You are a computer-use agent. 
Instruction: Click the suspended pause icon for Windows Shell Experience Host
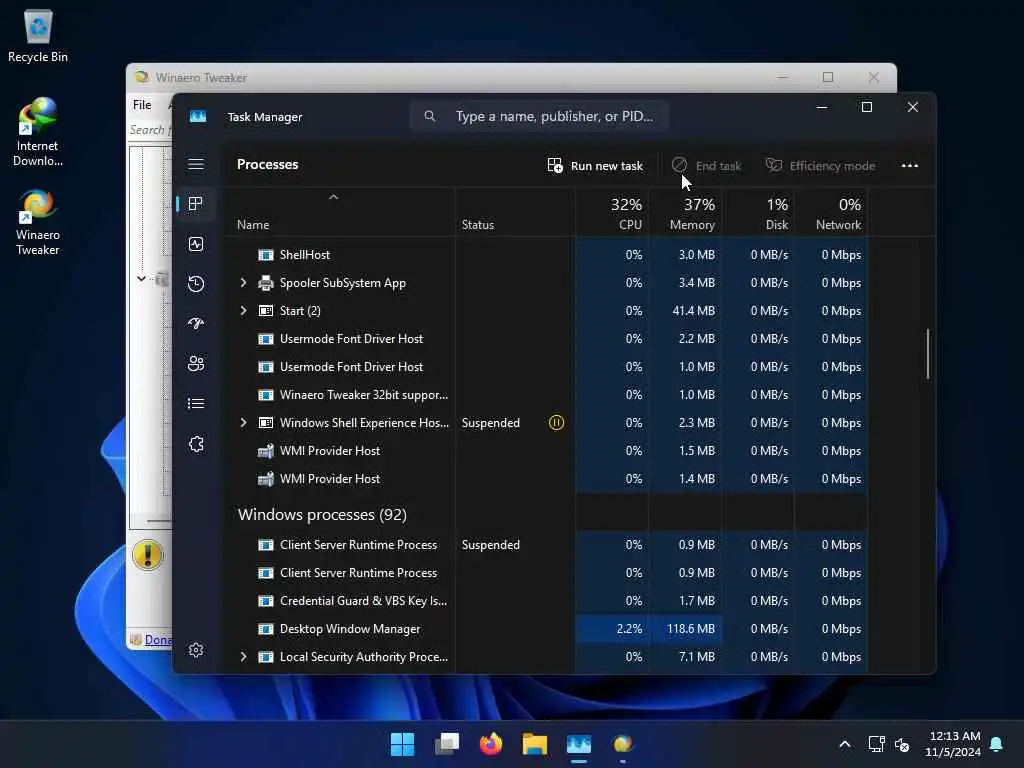pyautogui.click(x=556, y=423)
